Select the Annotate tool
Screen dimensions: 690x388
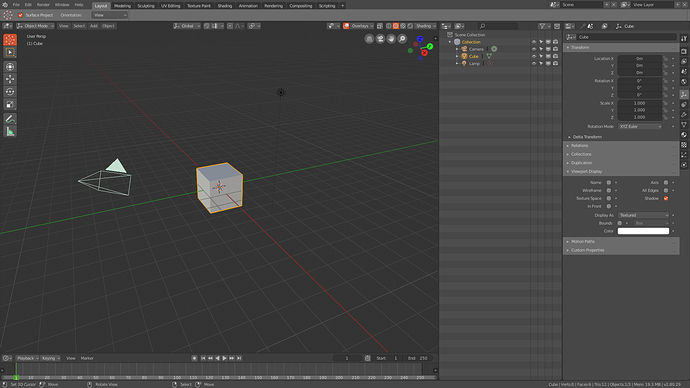point(10,119)
